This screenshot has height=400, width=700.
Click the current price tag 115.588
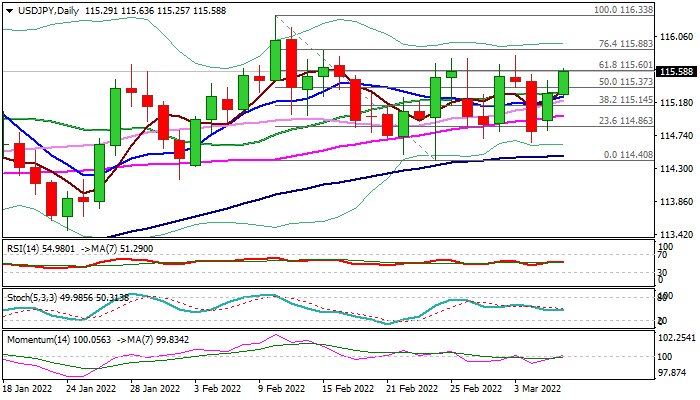pos(676,72)
